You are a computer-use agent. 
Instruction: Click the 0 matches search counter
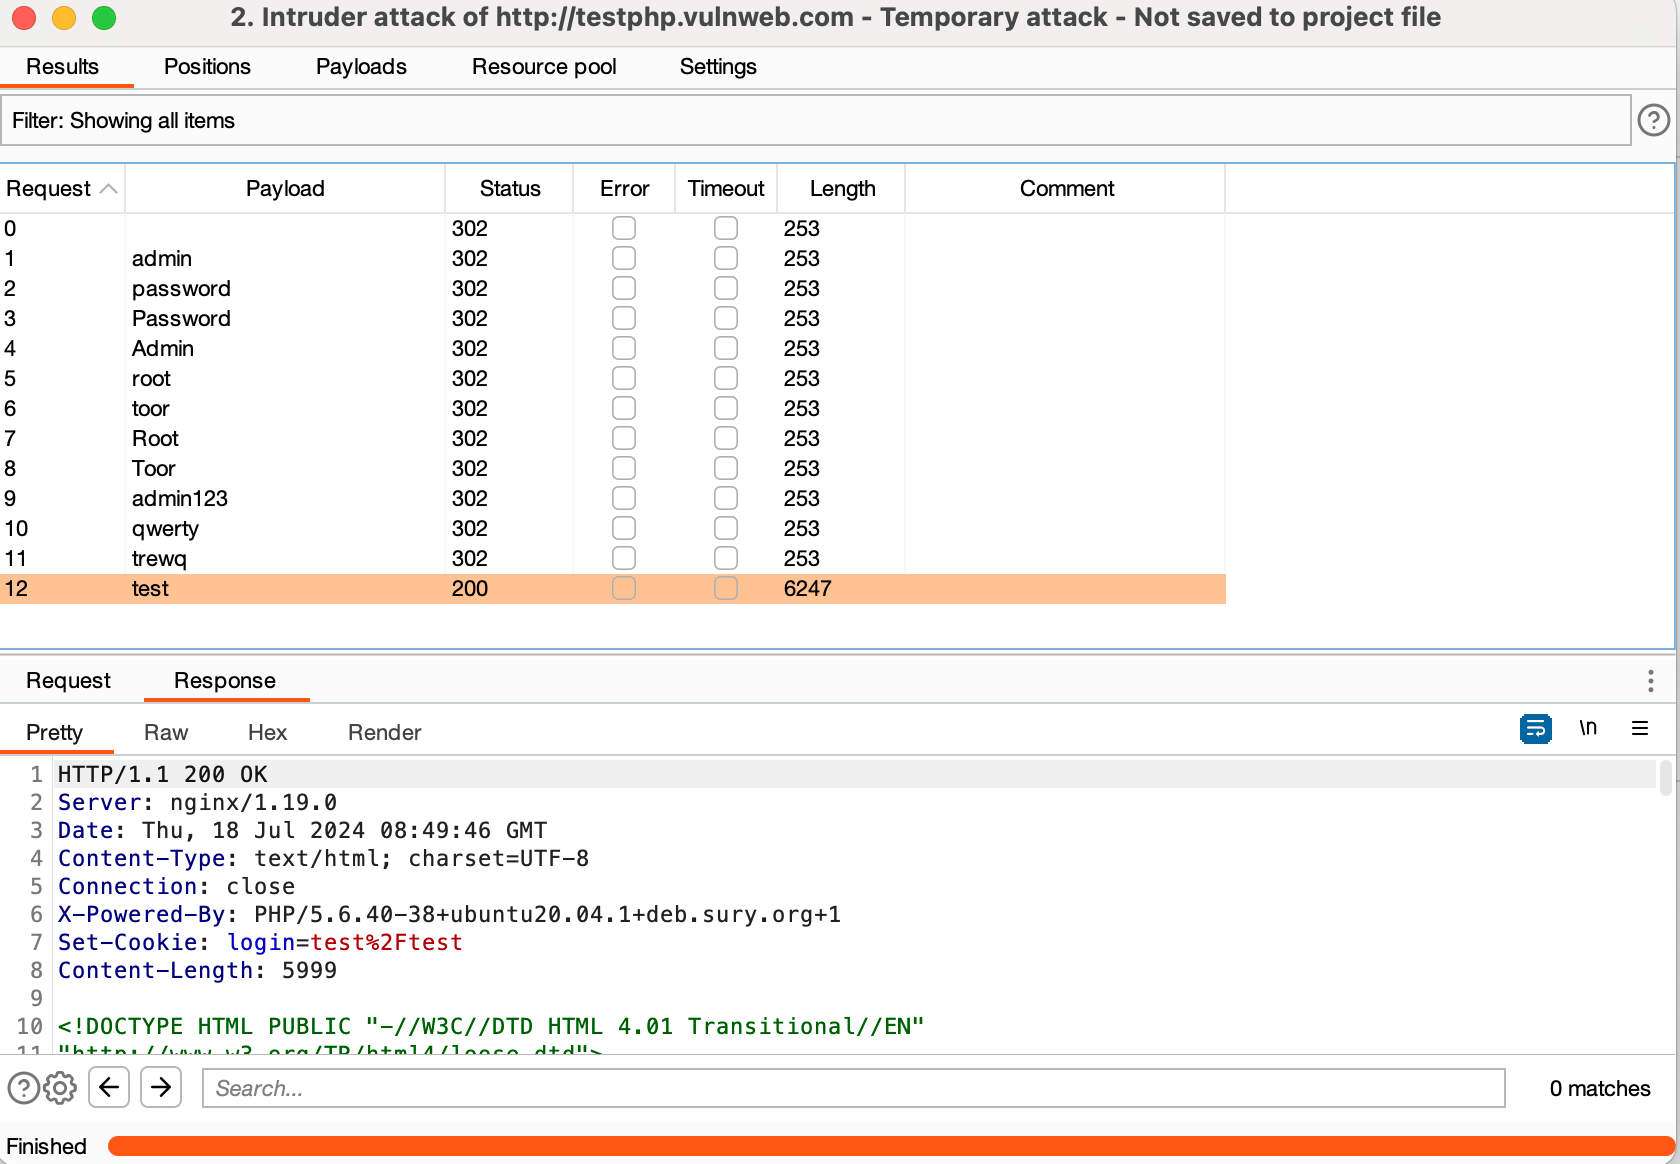tap(1599, 1088)
